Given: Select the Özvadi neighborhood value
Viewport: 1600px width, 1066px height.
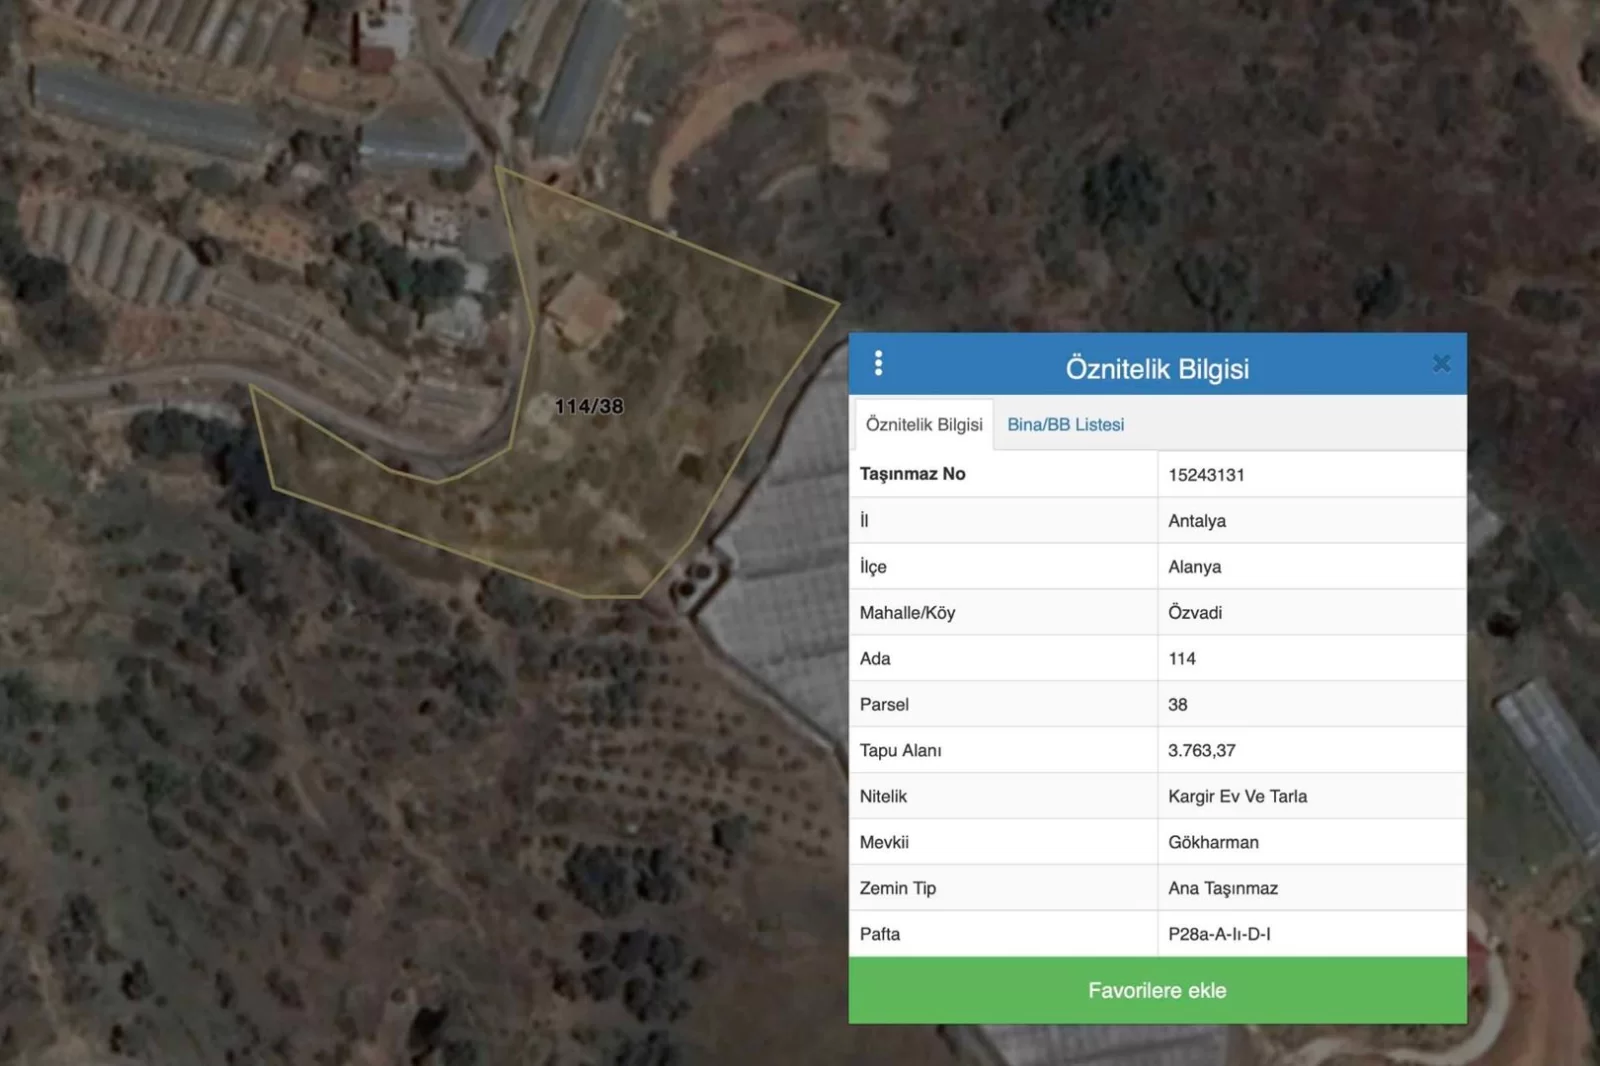Looking at the screenshot, I should coord(1195,613).
